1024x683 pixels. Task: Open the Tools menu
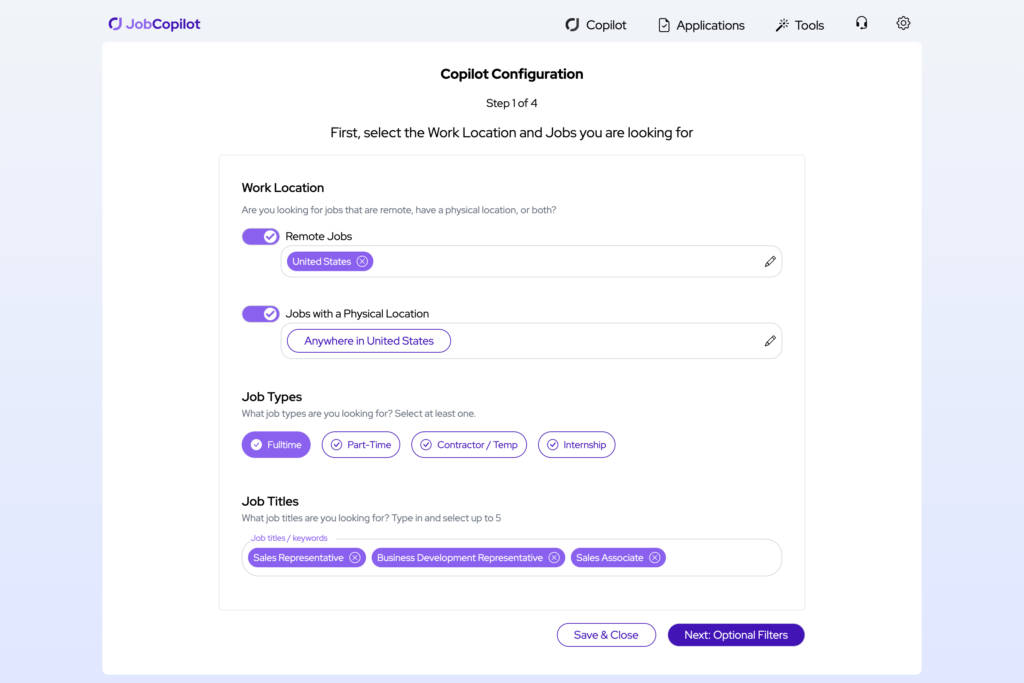tap(800, 25)
